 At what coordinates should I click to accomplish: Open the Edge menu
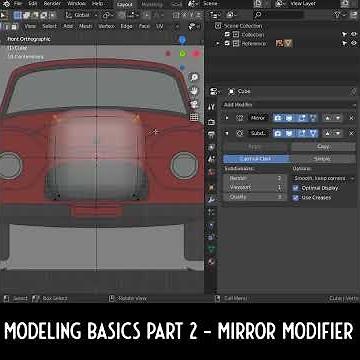126,26
